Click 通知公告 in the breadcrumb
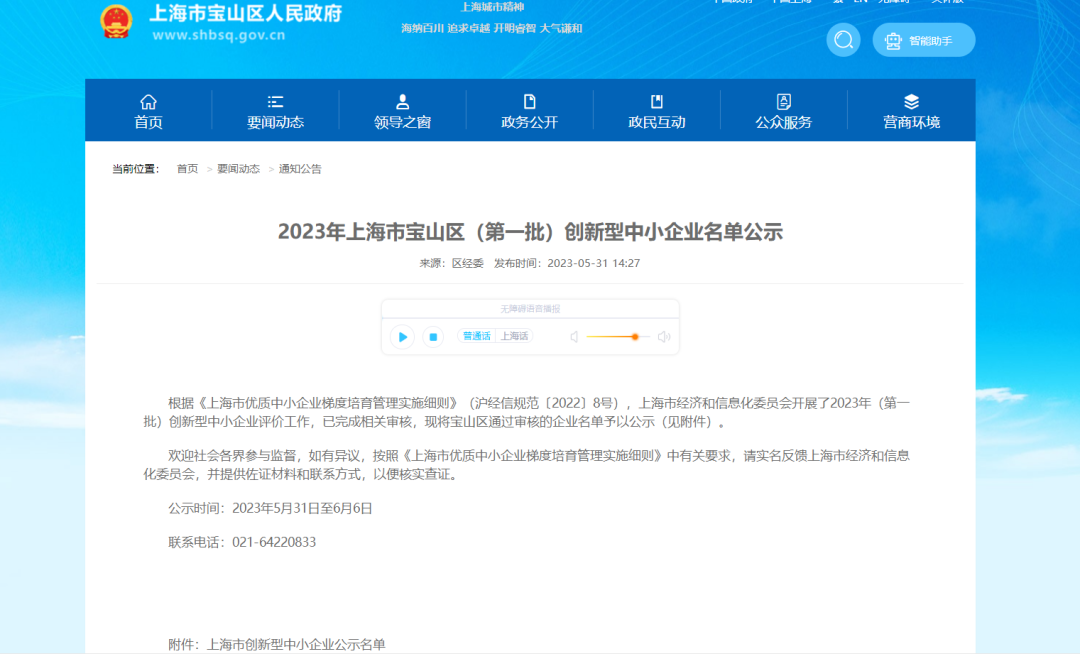The image size is (1080, 654). pyautogui.click(x=300, y=169)
